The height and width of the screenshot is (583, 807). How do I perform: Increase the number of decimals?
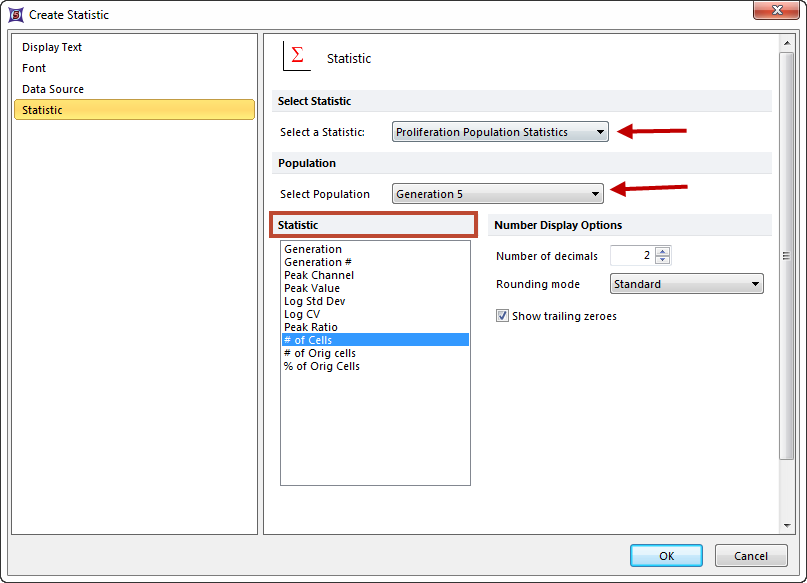pos(663,251)
